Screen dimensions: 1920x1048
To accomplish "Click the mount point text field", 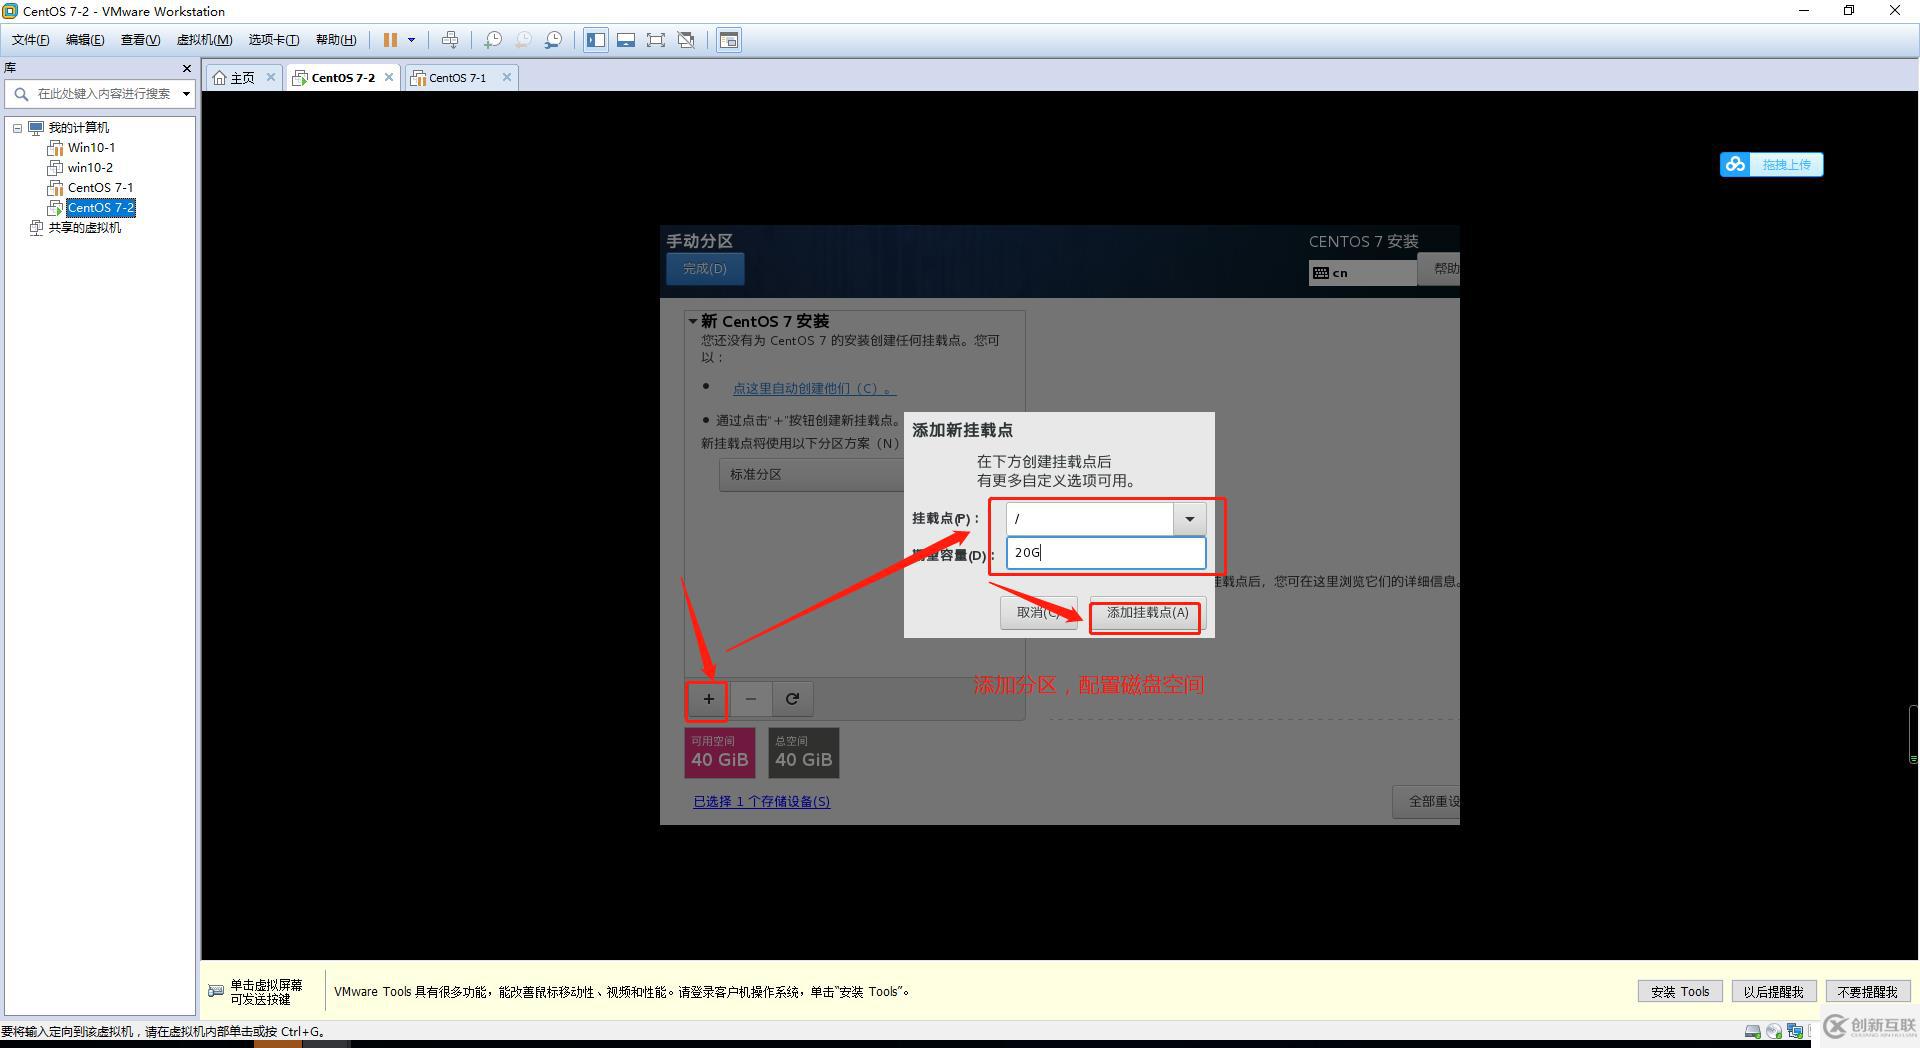I will coord(1090,519).
